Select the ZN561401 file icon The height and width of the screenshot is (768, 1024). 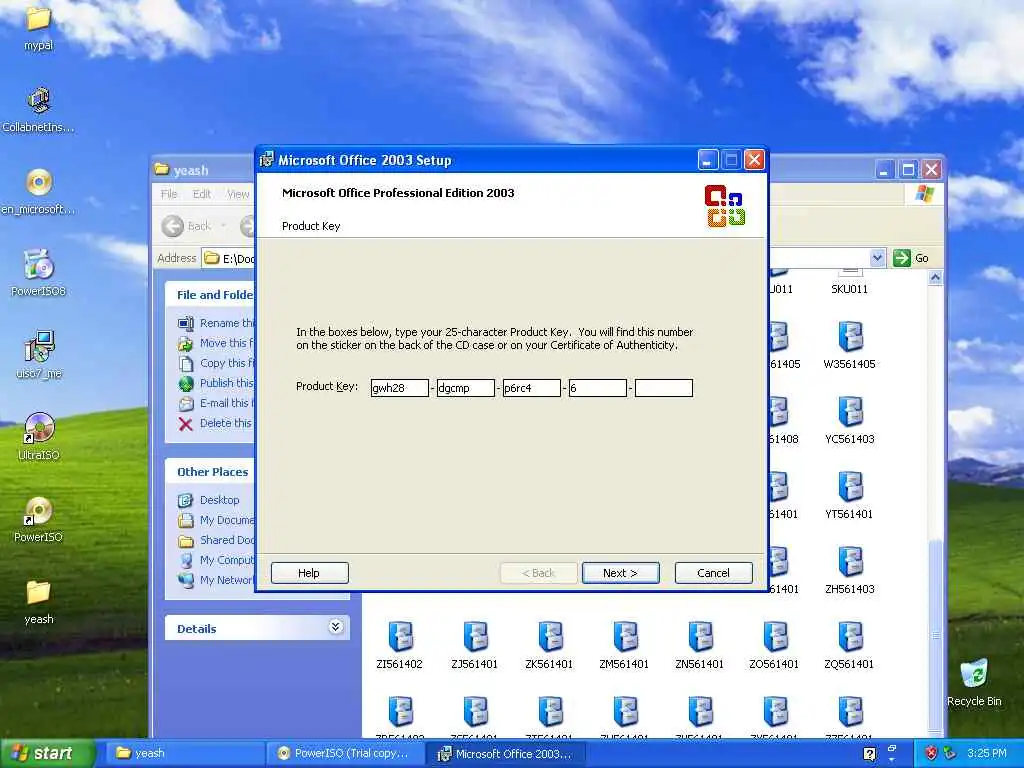(x=700, y=637)
